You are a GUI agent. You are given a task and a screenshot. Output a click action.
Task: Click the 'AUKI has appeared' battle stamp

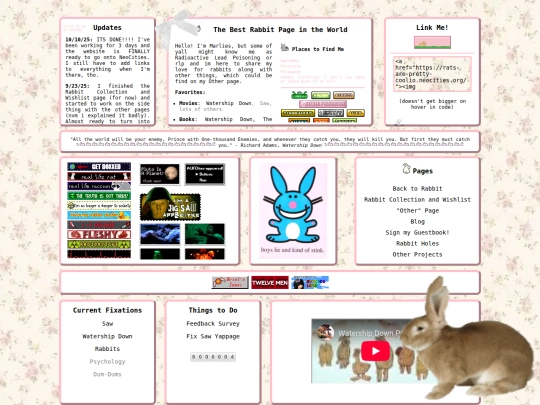point(205,174)
